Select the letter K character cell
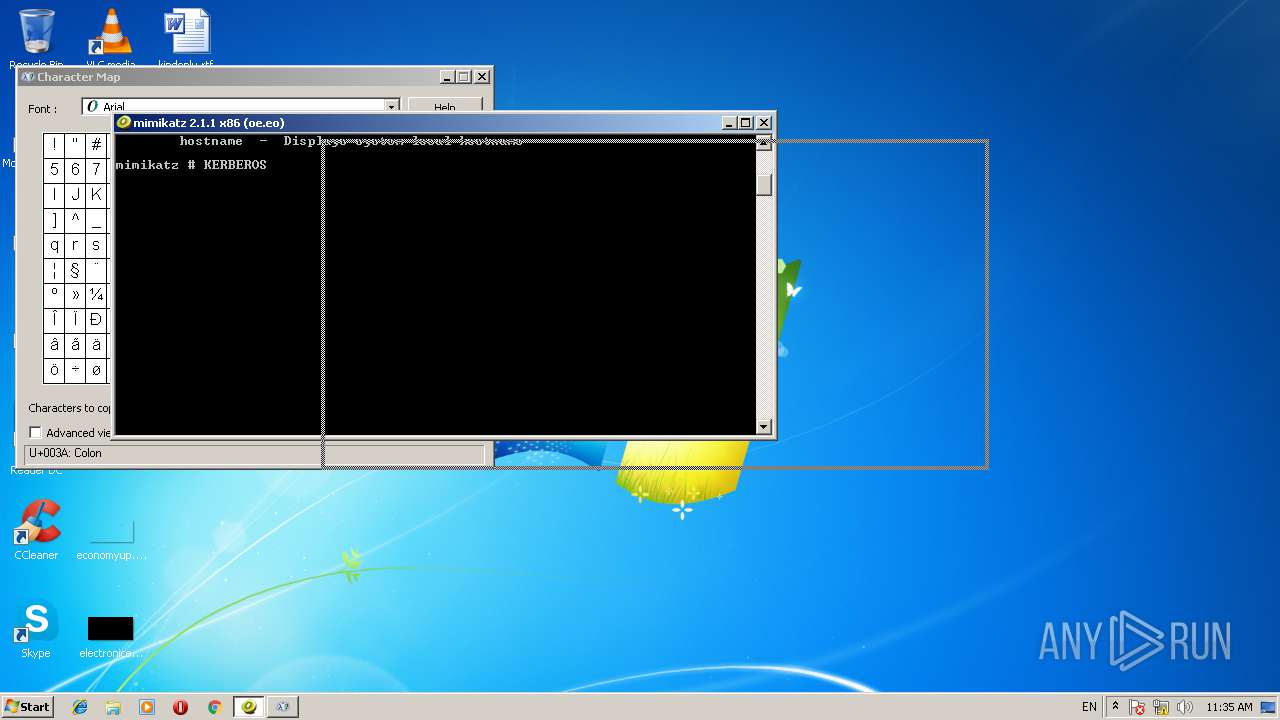 (x=96, y=195)
